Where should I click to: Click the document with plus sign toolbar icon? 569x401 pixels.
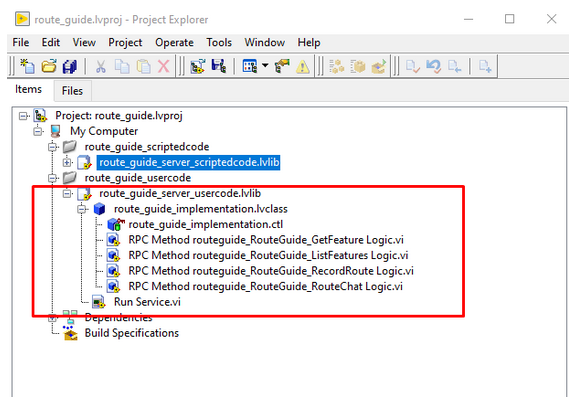click(485, 66)
